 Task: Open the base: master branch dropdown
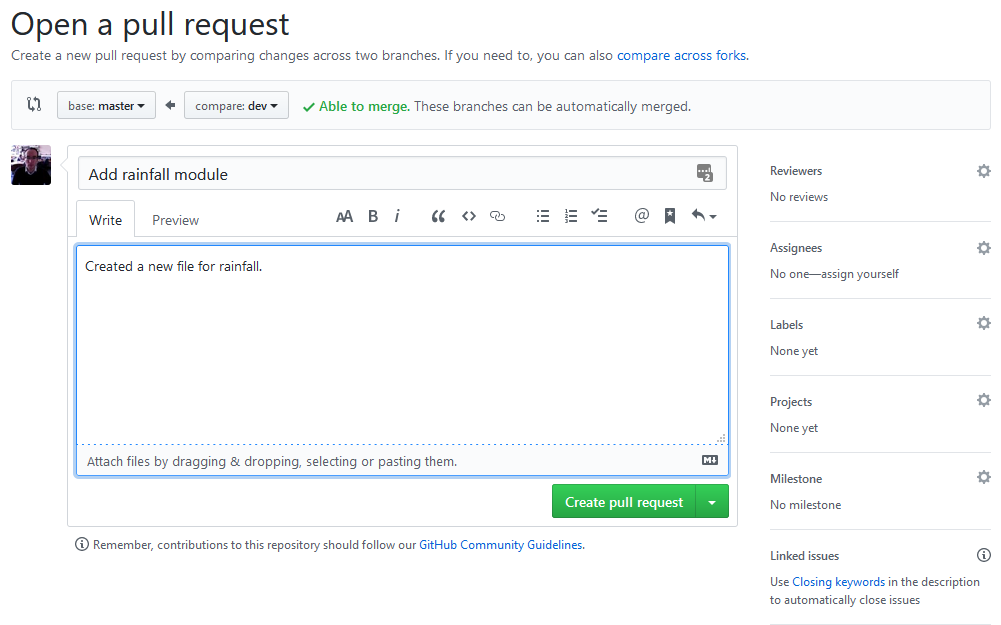tap(106, 103)
